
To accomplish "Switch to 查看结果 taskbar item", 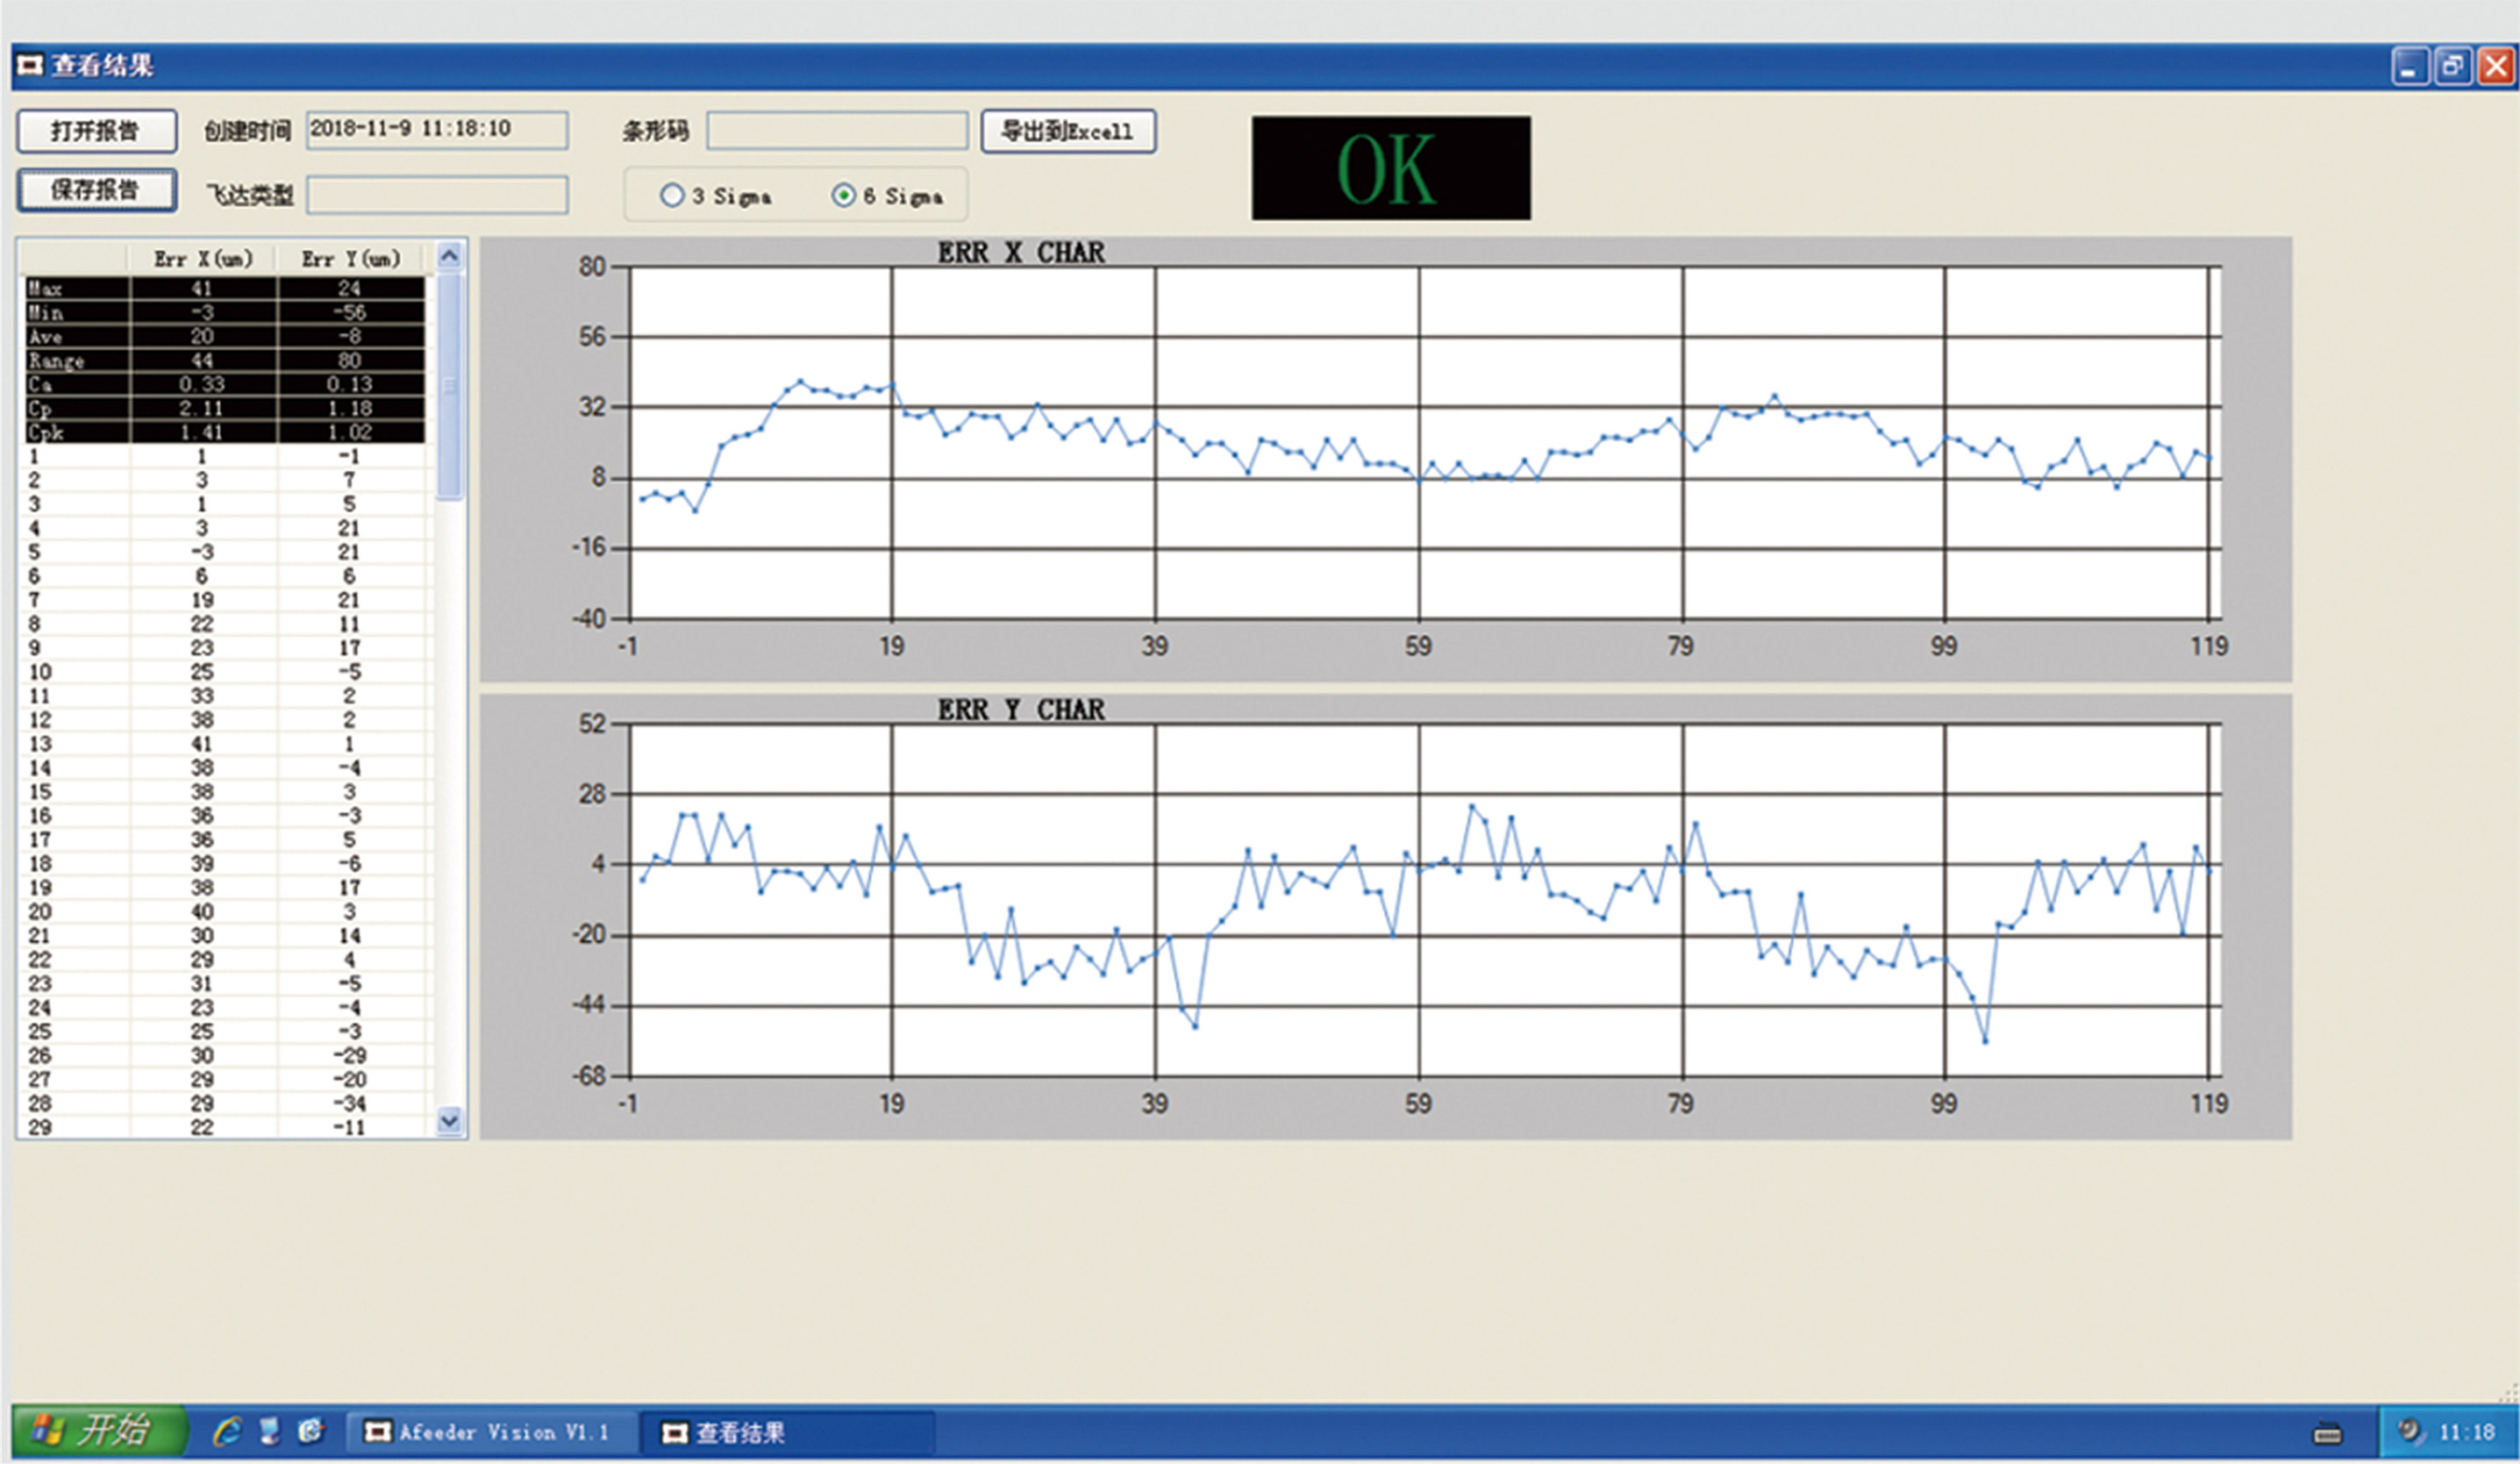I will [787, 1432].
